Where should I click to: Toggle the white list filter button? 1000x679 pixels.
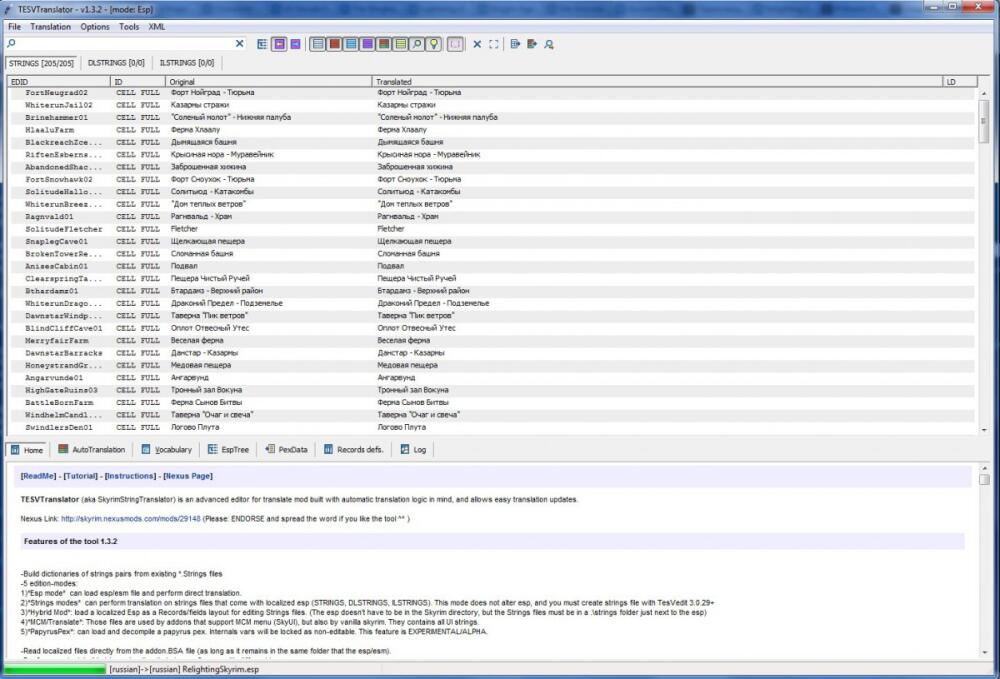(x=318, y=44)
